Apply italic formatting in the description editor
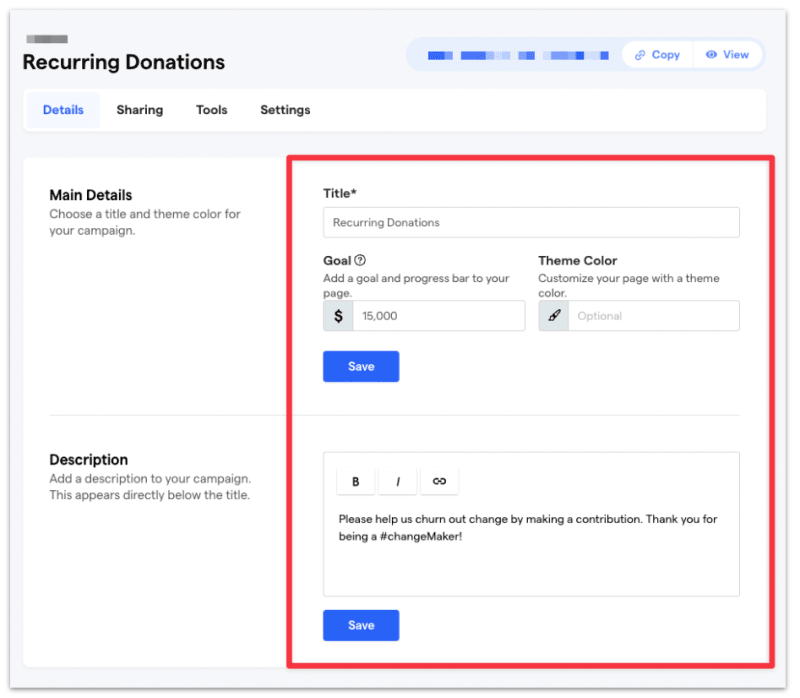 click(397, 481)
